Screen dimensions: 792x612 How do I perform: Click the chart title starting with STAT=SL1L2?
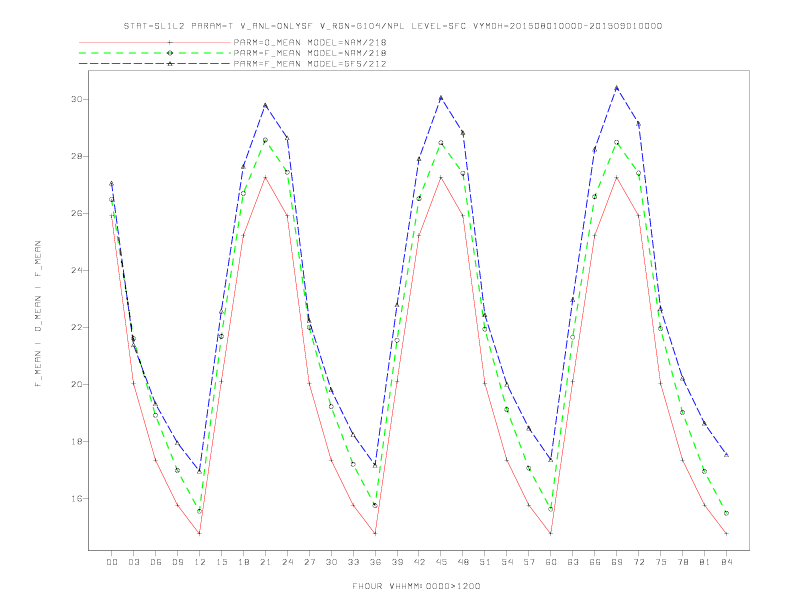(x=392, y=26)
